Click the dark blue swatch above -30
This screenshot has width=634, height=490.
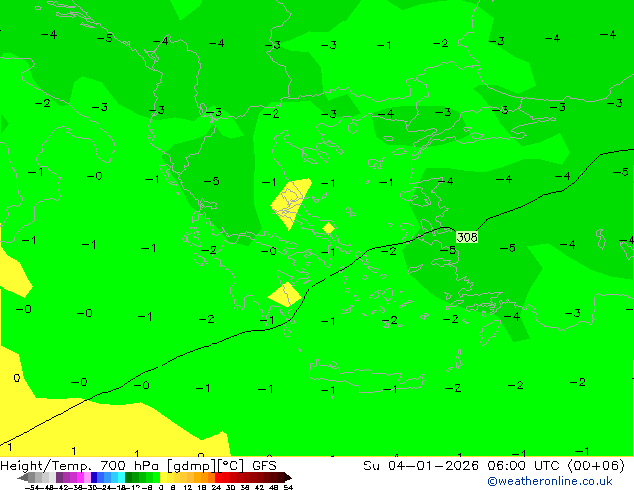pyautogui.click(x=94, y=477)
